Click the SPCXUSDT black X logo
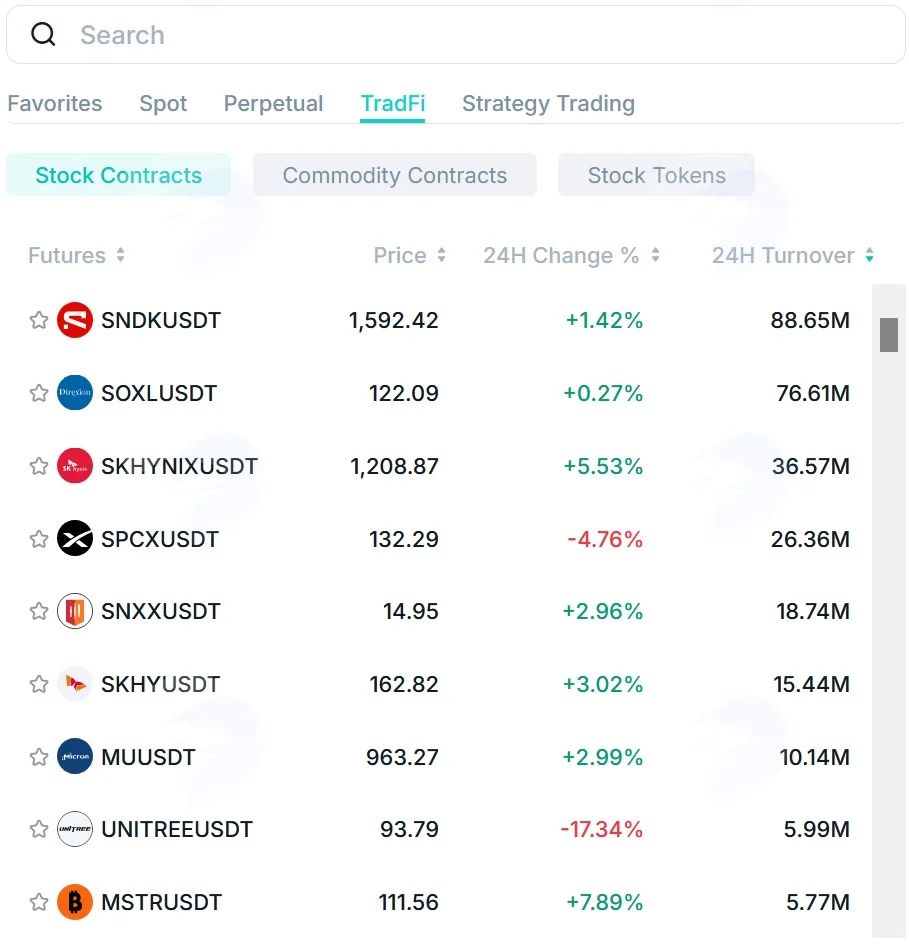Image resolution: width=909 pixels, height=944 pixels. pyautogui.click(x=75, y=538)
